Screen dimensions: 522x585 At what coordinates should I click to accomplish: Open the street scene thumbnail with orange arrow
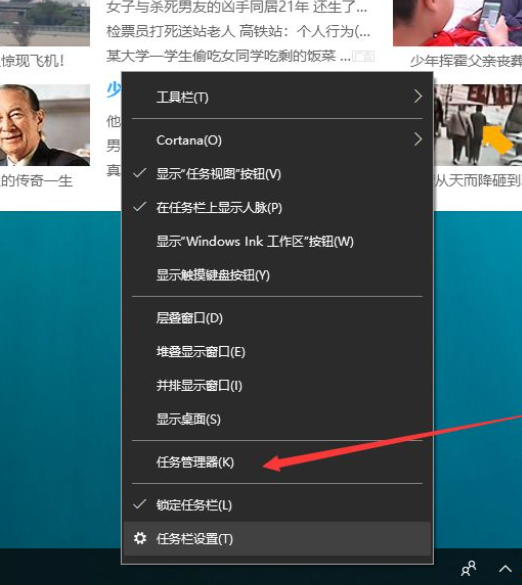tap(478, 125)
